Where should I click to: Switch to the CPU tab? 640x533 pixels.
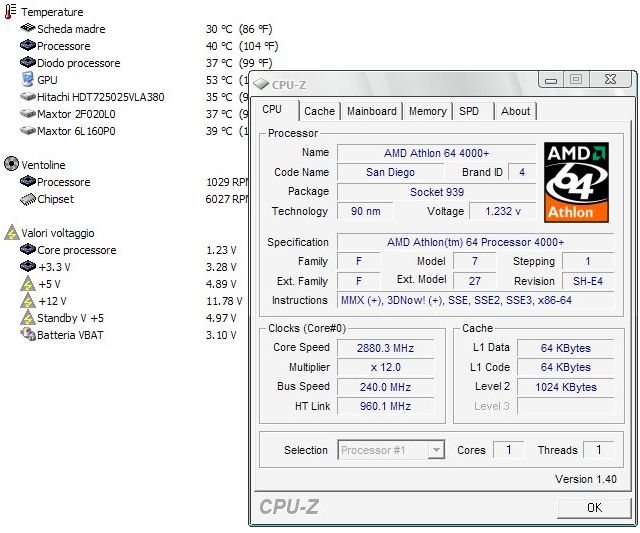272,109
